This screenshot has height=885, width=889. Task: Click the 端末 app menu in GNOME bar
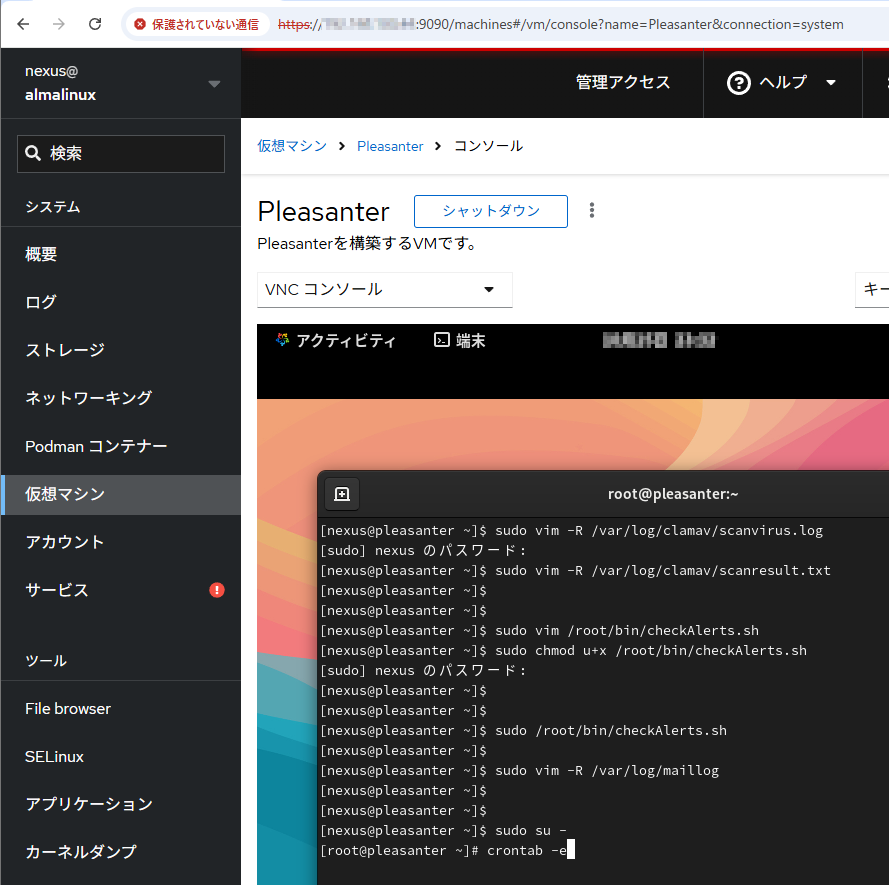460,341
